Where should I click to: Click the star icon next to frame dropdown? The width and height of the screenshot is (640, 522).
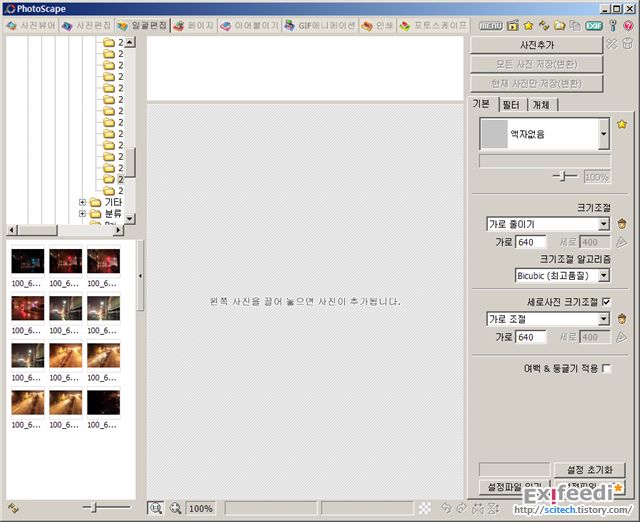(622, 124)
